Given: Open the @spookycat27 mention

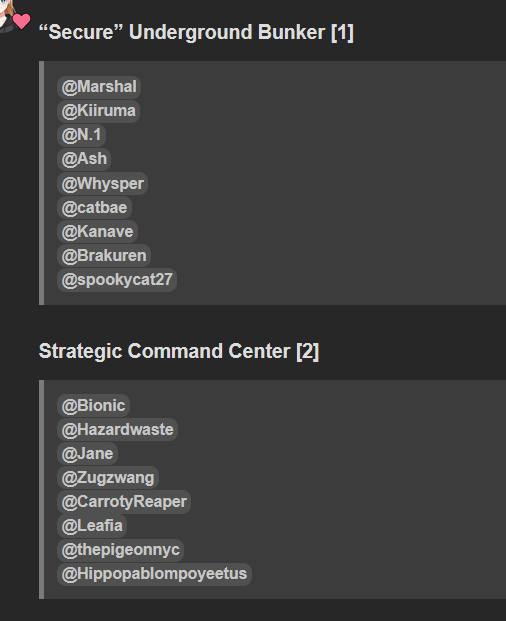Looking at the screenshot, I should (x=117, y=280).
